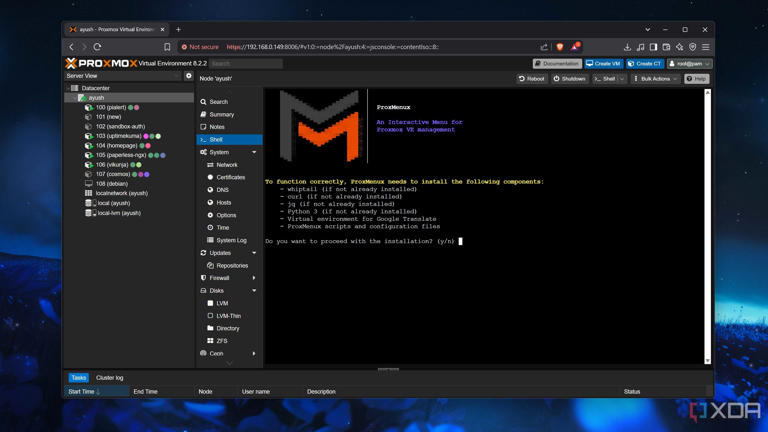Click the Brave Shields icon in address bar
768x432 pixels.
tap(560, 47)
